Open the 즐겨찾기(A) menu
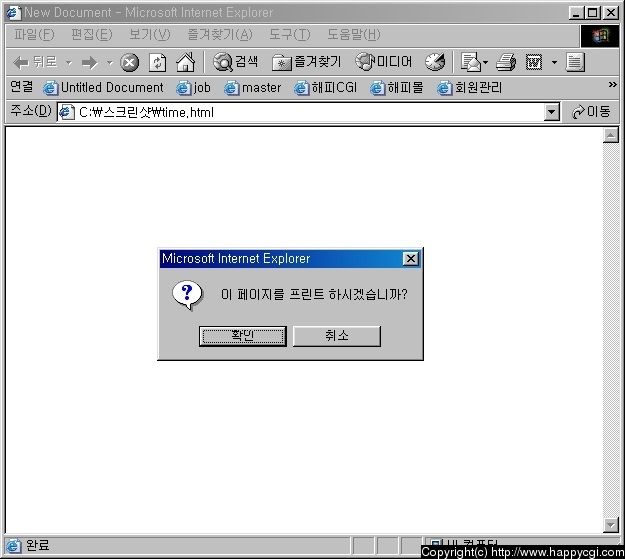This screenshot has width=625, height=559. tap(220, 35)
